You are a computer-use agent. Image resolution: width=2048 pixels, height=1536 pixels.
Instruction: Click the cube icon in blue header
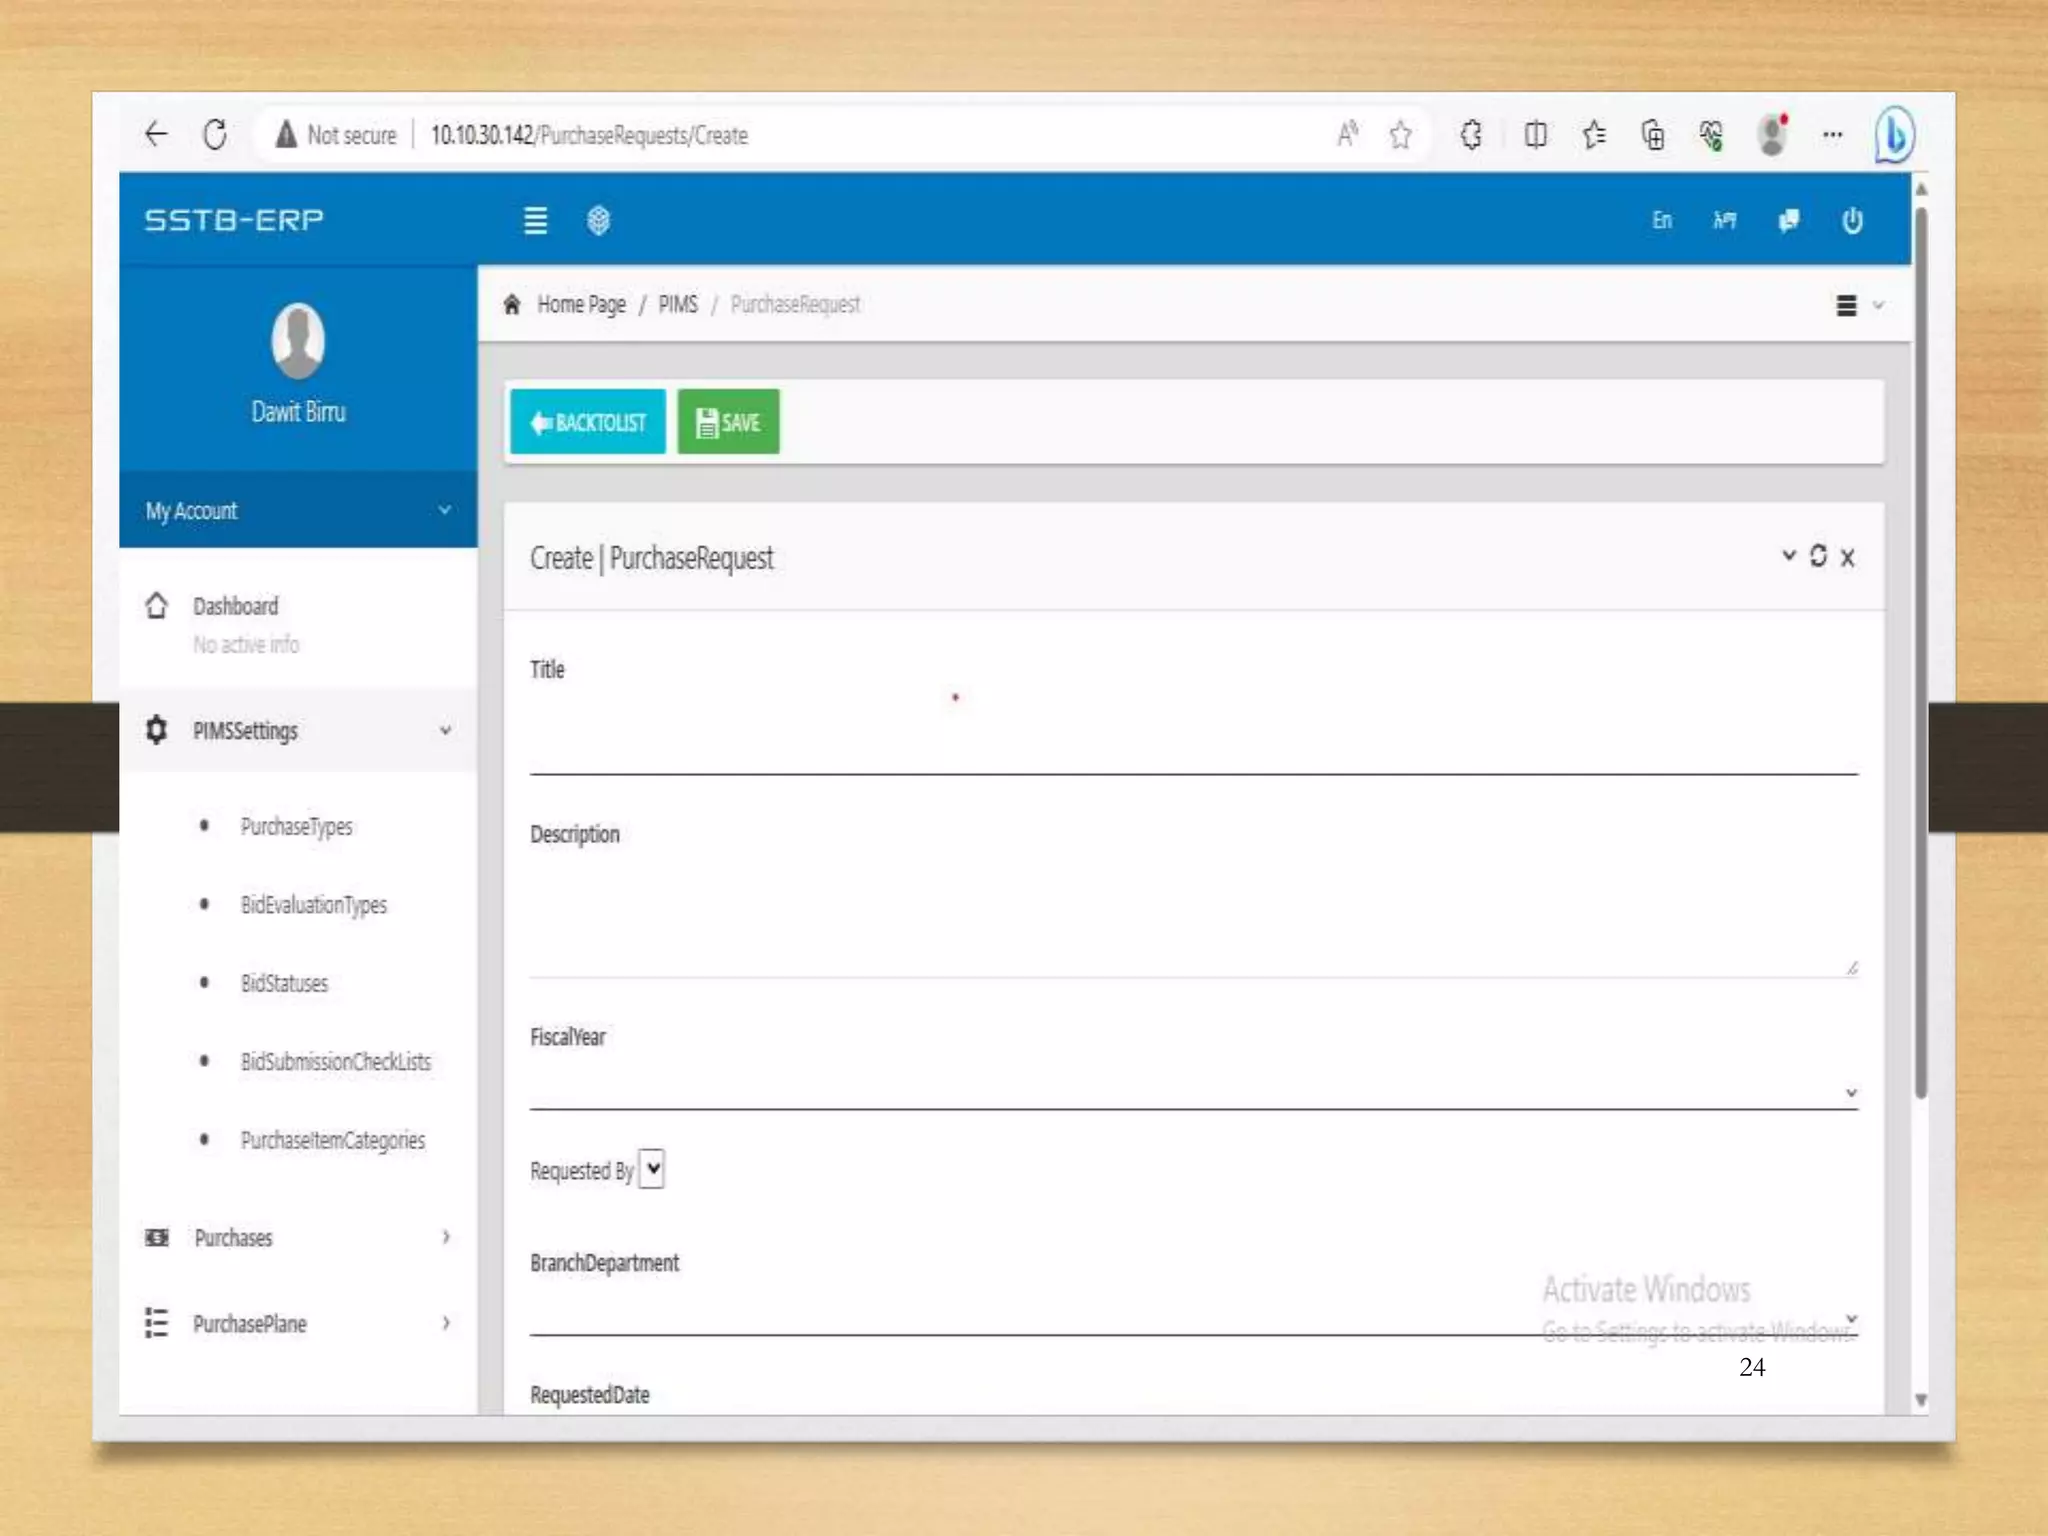pyautogui.click(x=598, y=220)
